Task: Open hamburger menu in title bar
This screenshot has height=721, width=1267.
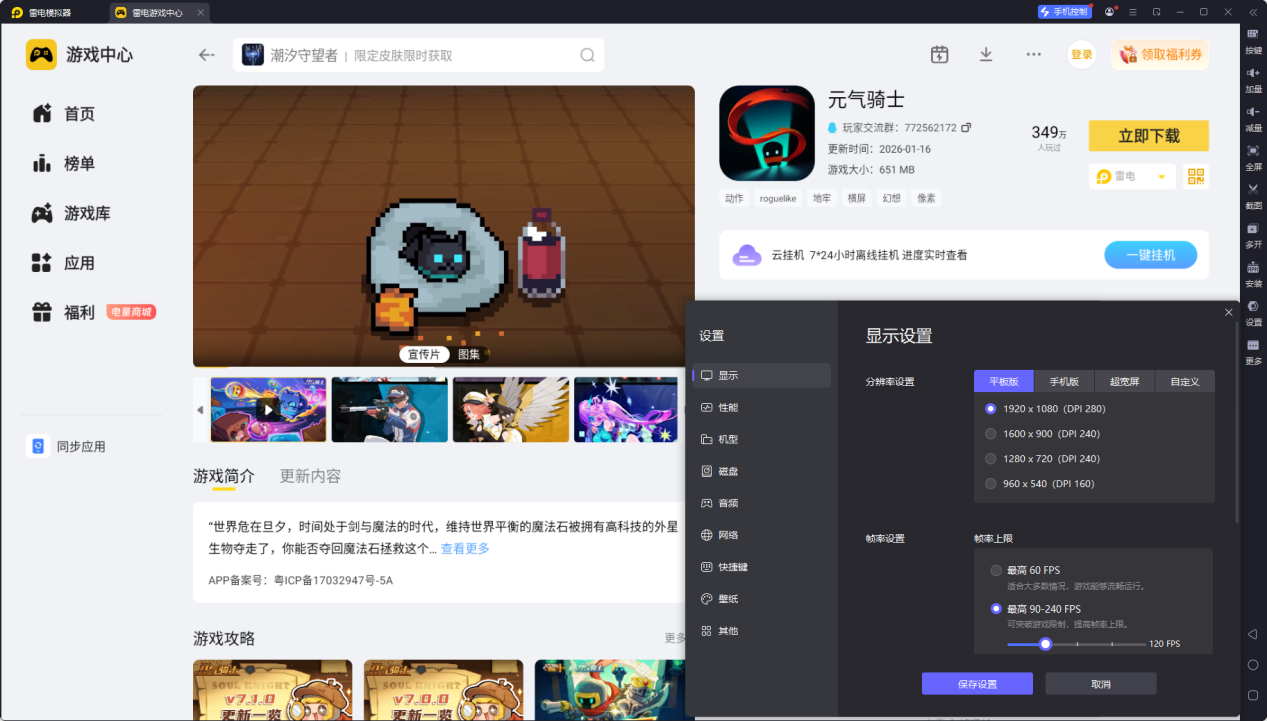Action: coord(1133,12)
